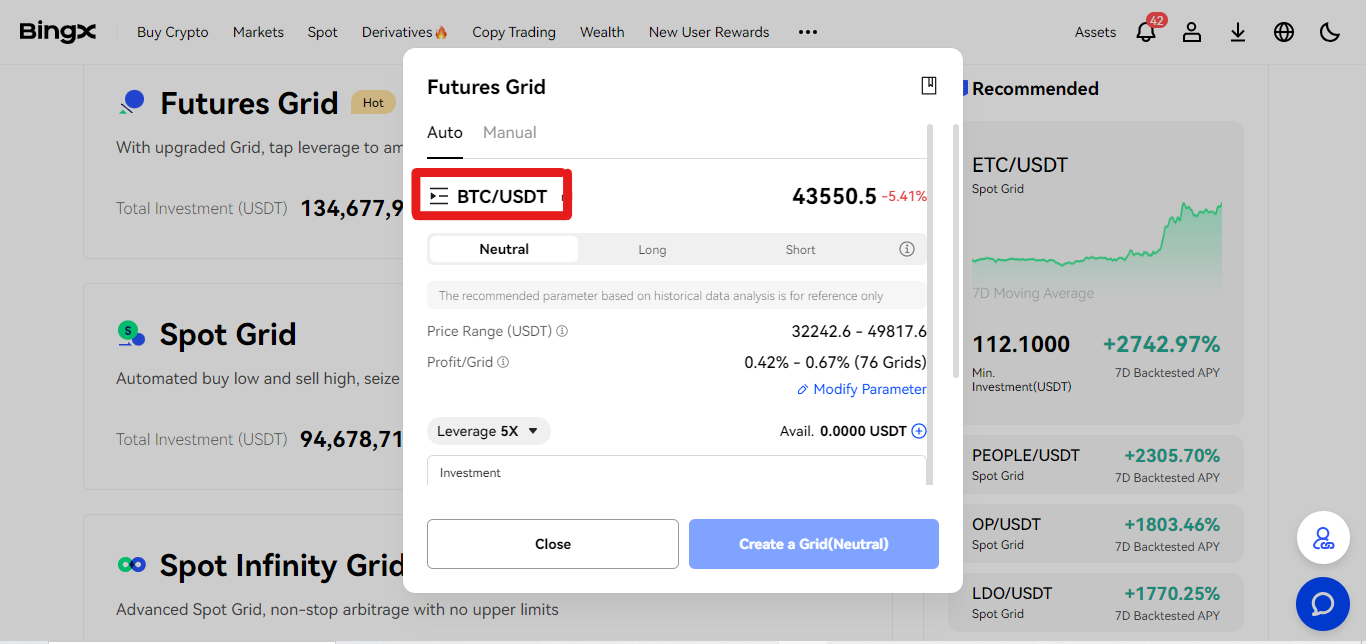Open the Derivatives menu
This screenshot has height=644, width=1366.
pos(405,32)
